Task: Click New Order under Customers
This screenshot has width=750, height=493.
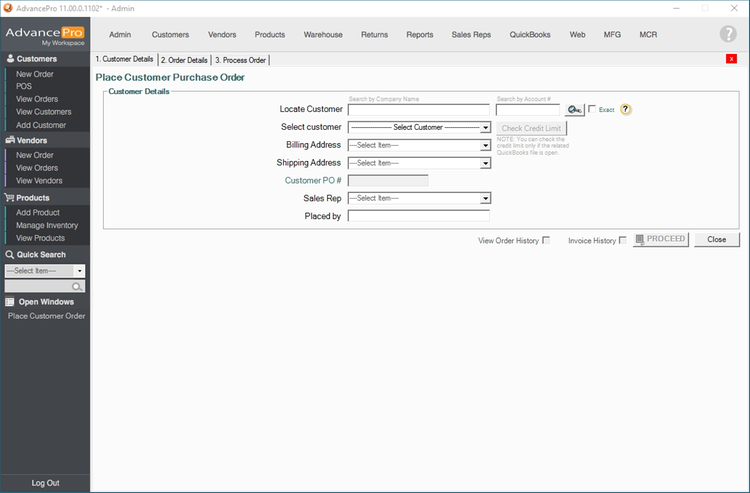Action: [x=34, y=74]
